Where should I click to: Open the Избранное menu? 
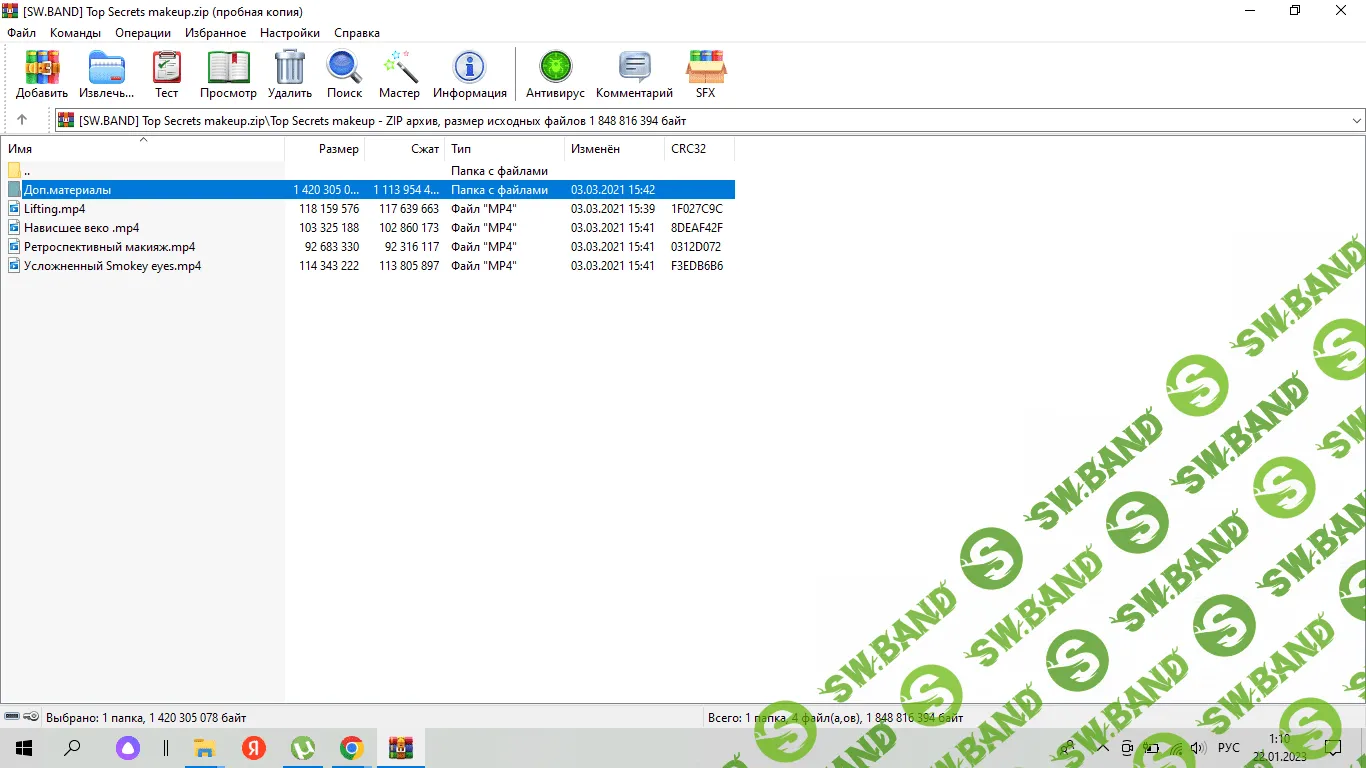tap(215, 33)
